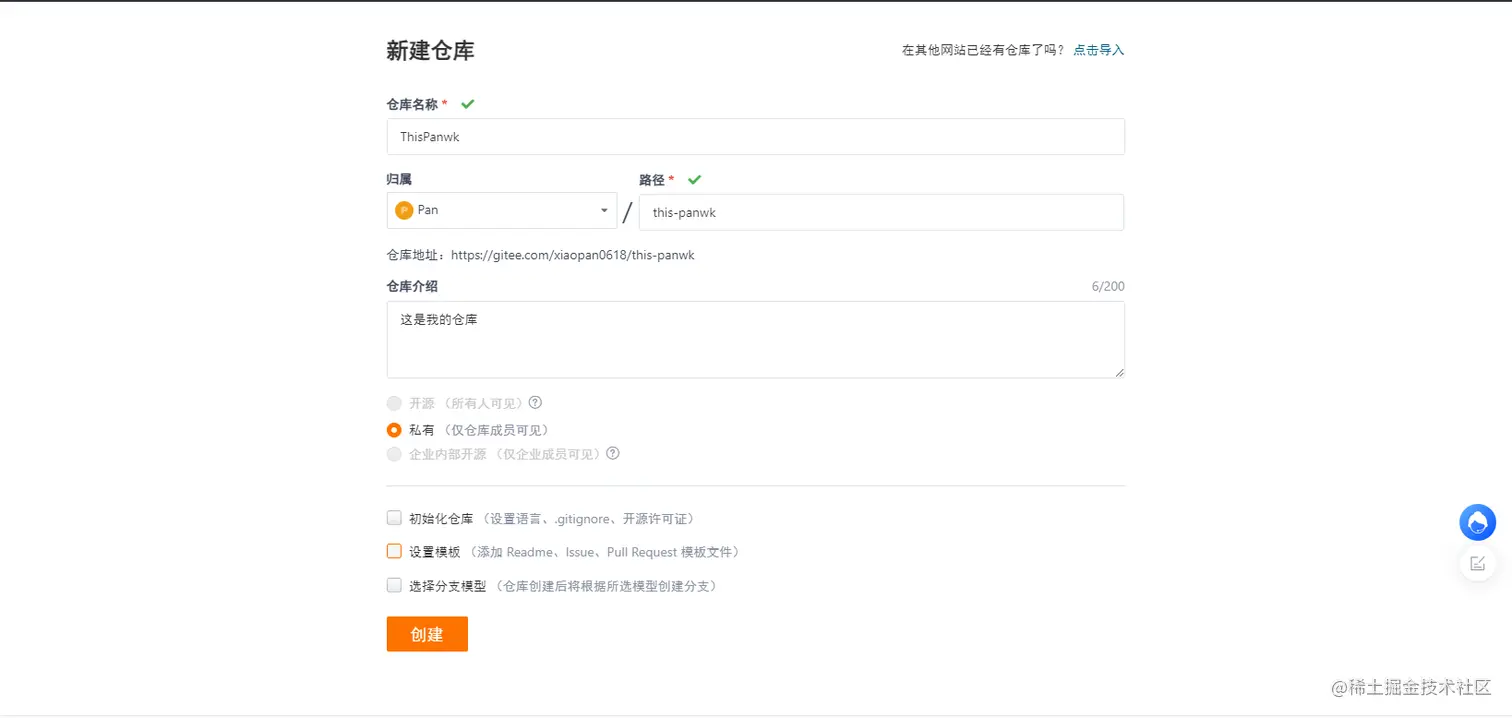The height and width of the screenshot is (718, 1512).
Task: Click the 仓库介绍 field label
Action: pos(412,286)
